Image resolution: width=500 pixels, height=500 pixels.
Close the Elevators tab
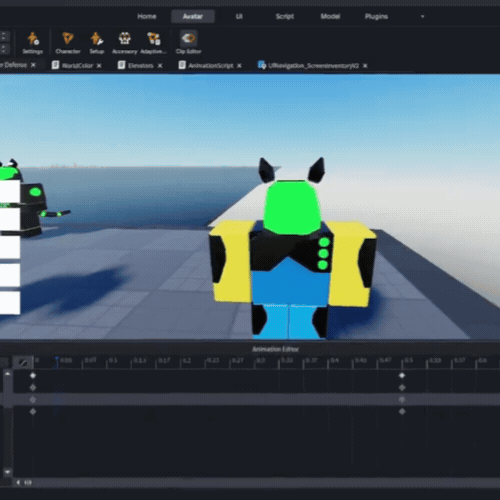(x=160, y=66)
